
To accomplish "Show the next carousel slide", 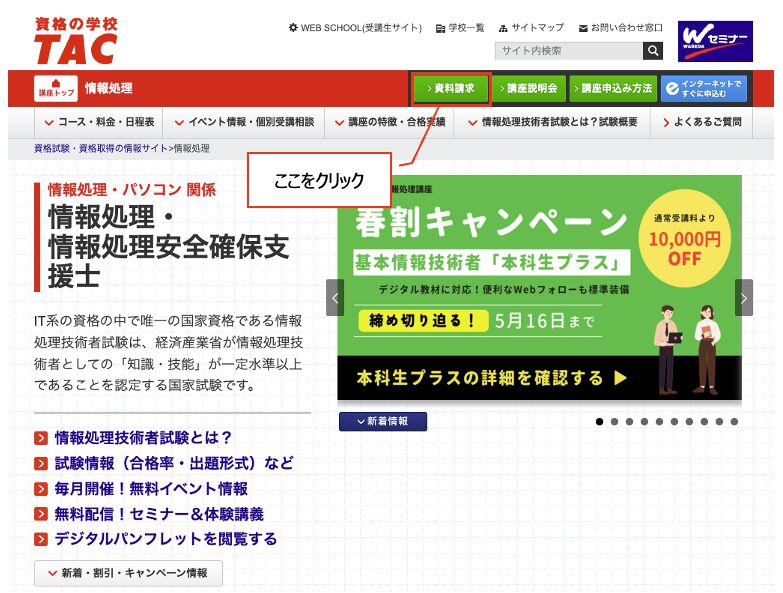I will click(744, 298).
